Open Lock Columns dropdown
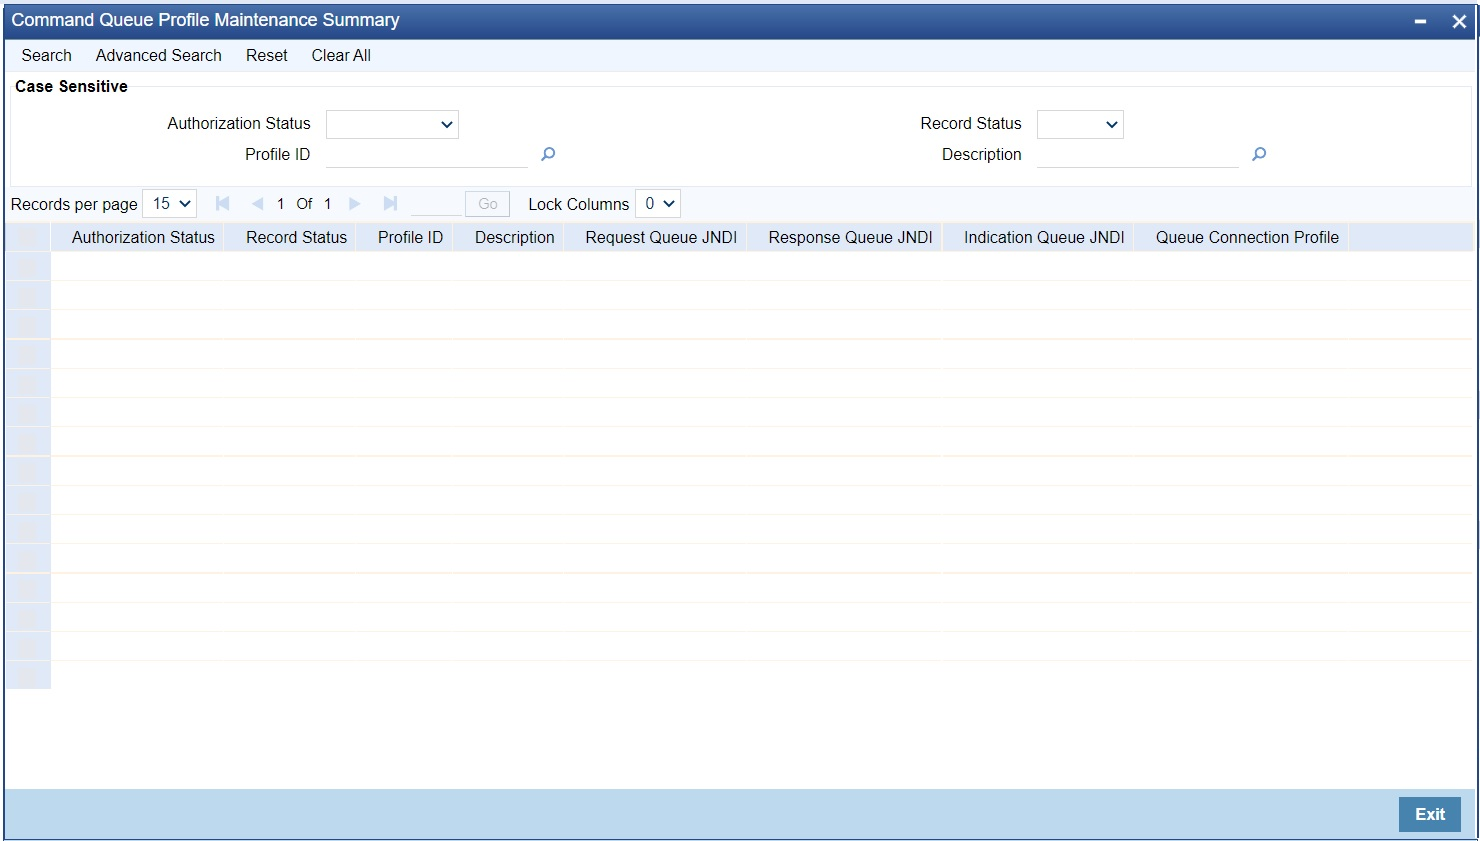The width and height of the screenshot is (1480, 841). (x=658, y=204)
